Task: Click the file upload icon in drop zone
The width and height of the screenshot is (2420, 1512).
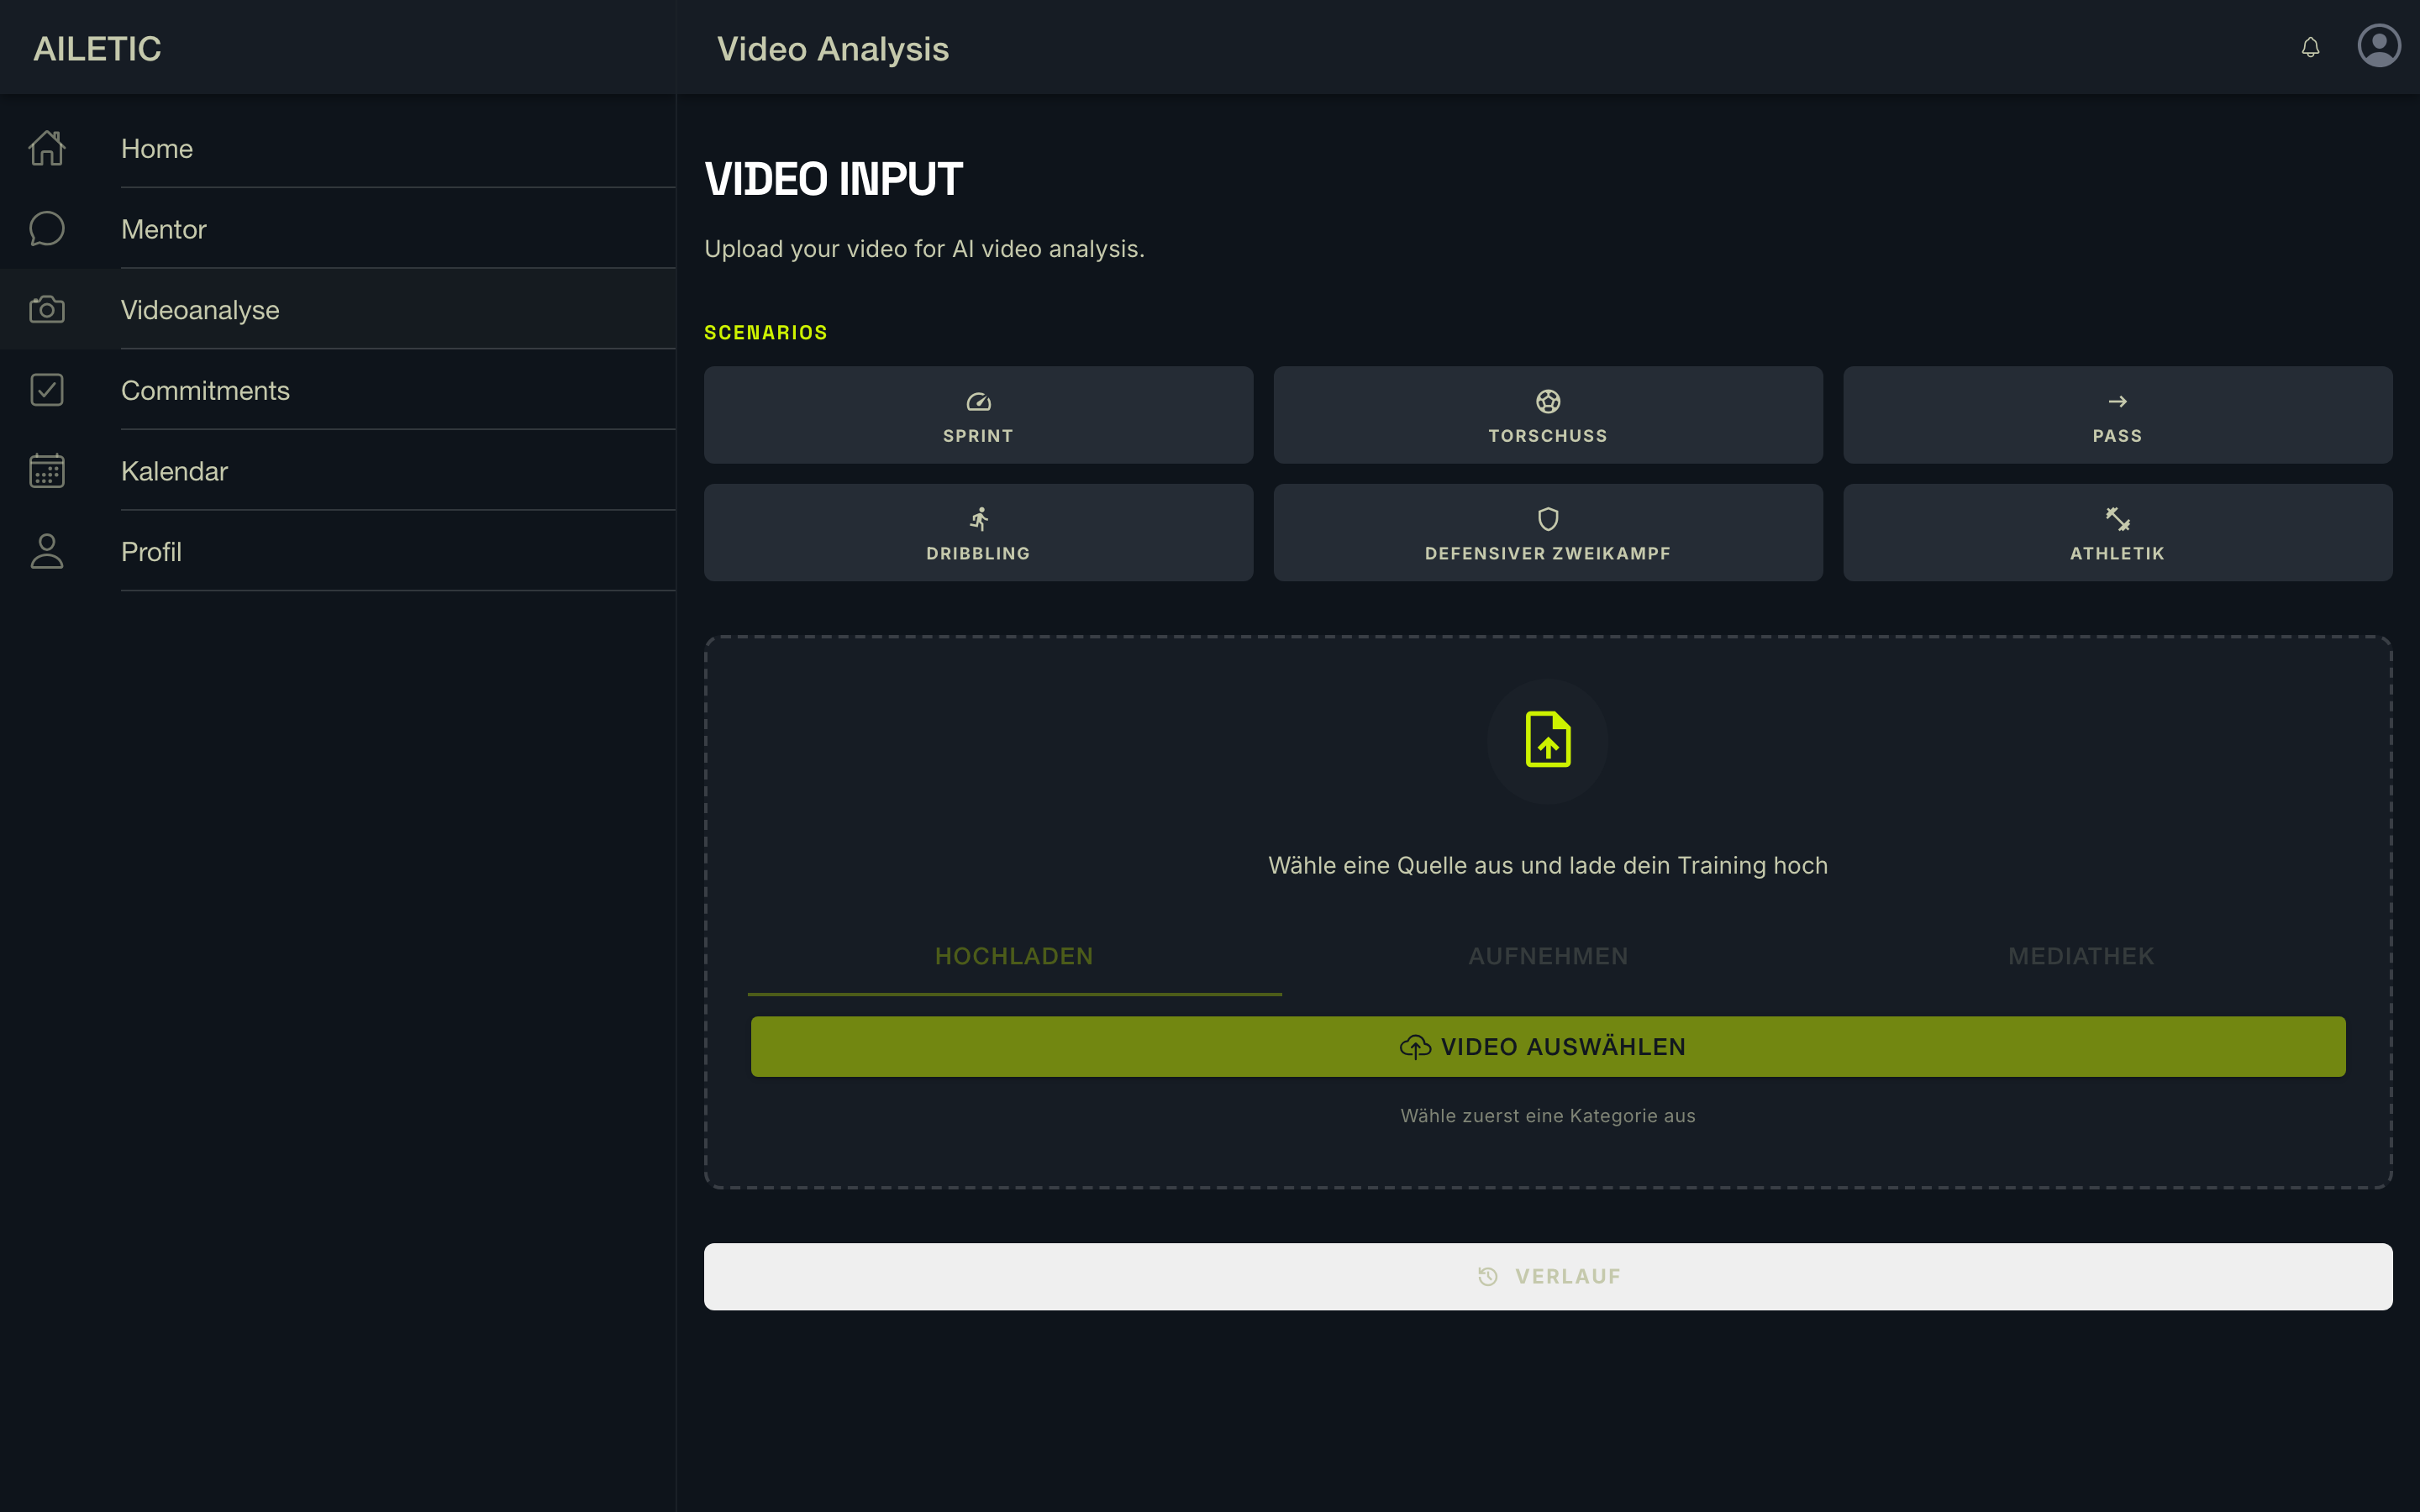Action: click(x=1548, y=740)
